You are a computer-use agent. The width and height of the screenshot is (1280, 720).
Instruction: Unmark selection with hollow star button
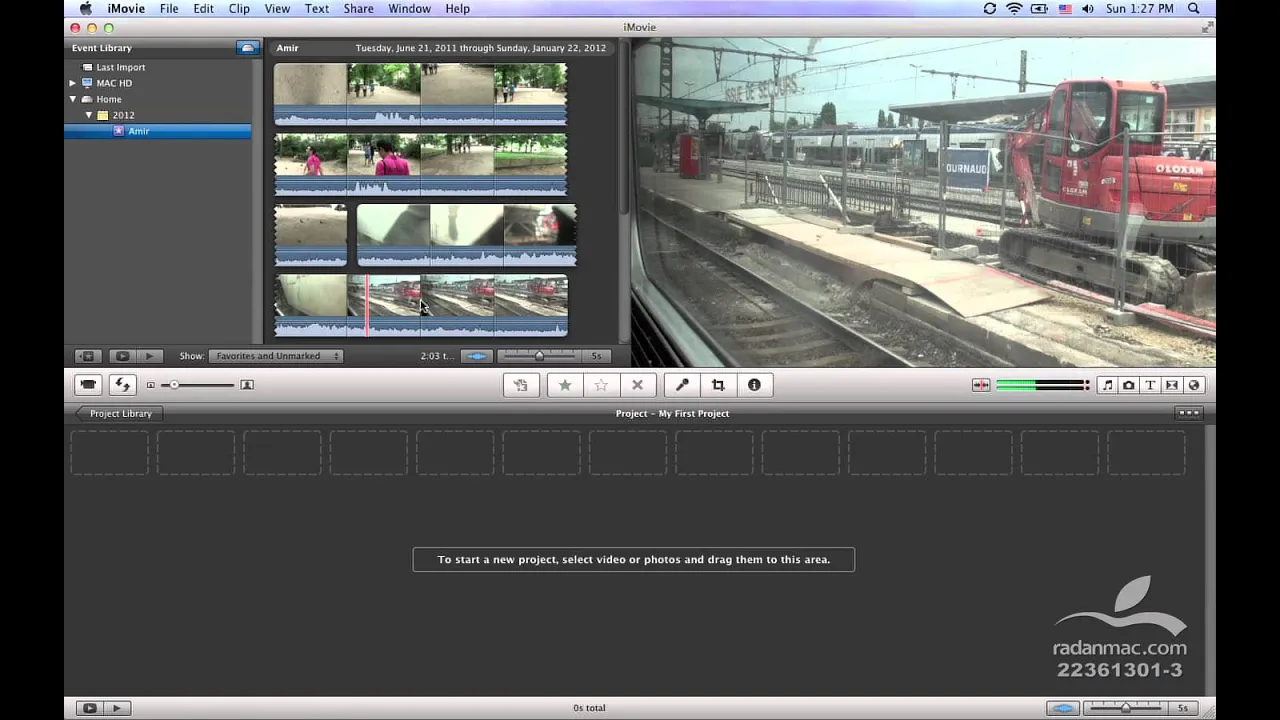pos(601,385)
